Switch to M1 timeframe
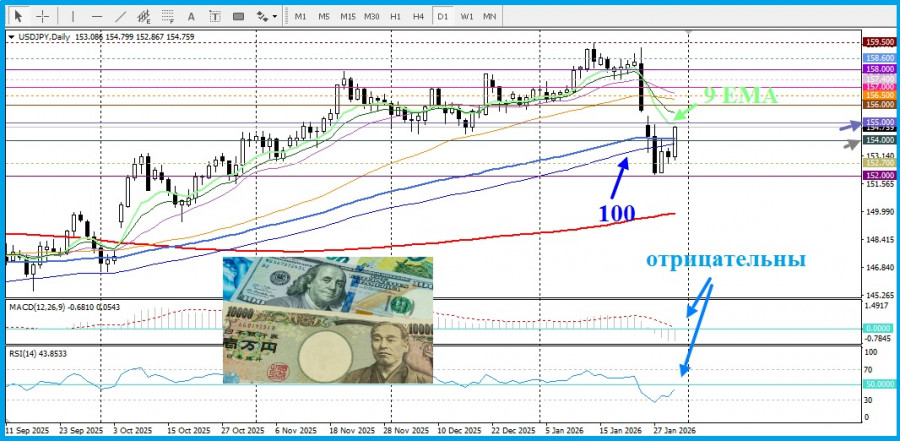Image resolution: width=900 pixels, height=441 pixels. pyautogui.click(x=300, y=16)
